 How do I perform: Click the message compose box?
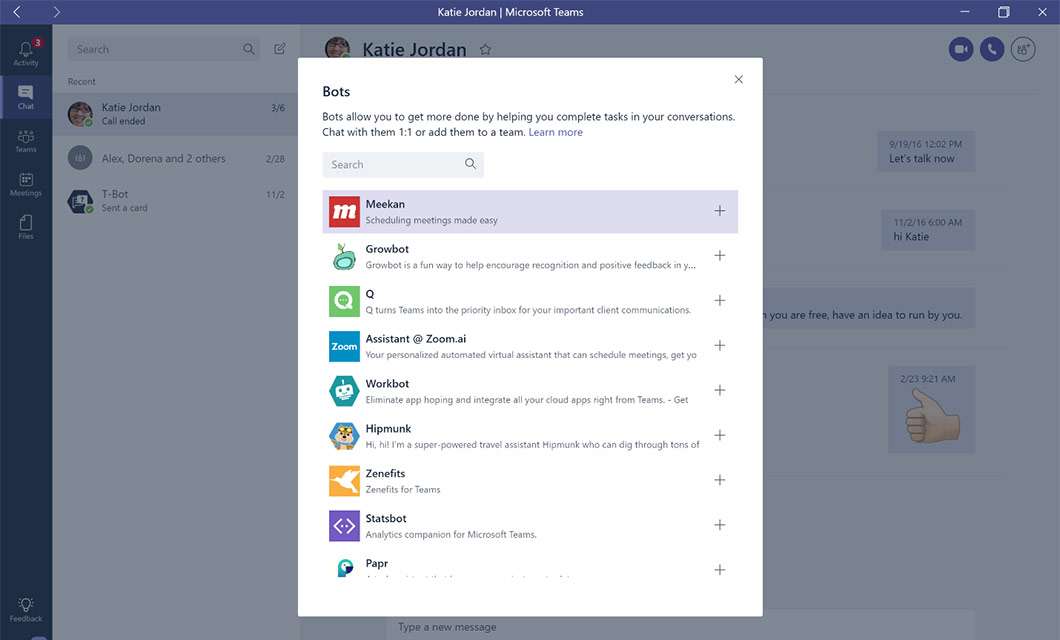click(x=600, y=627)
